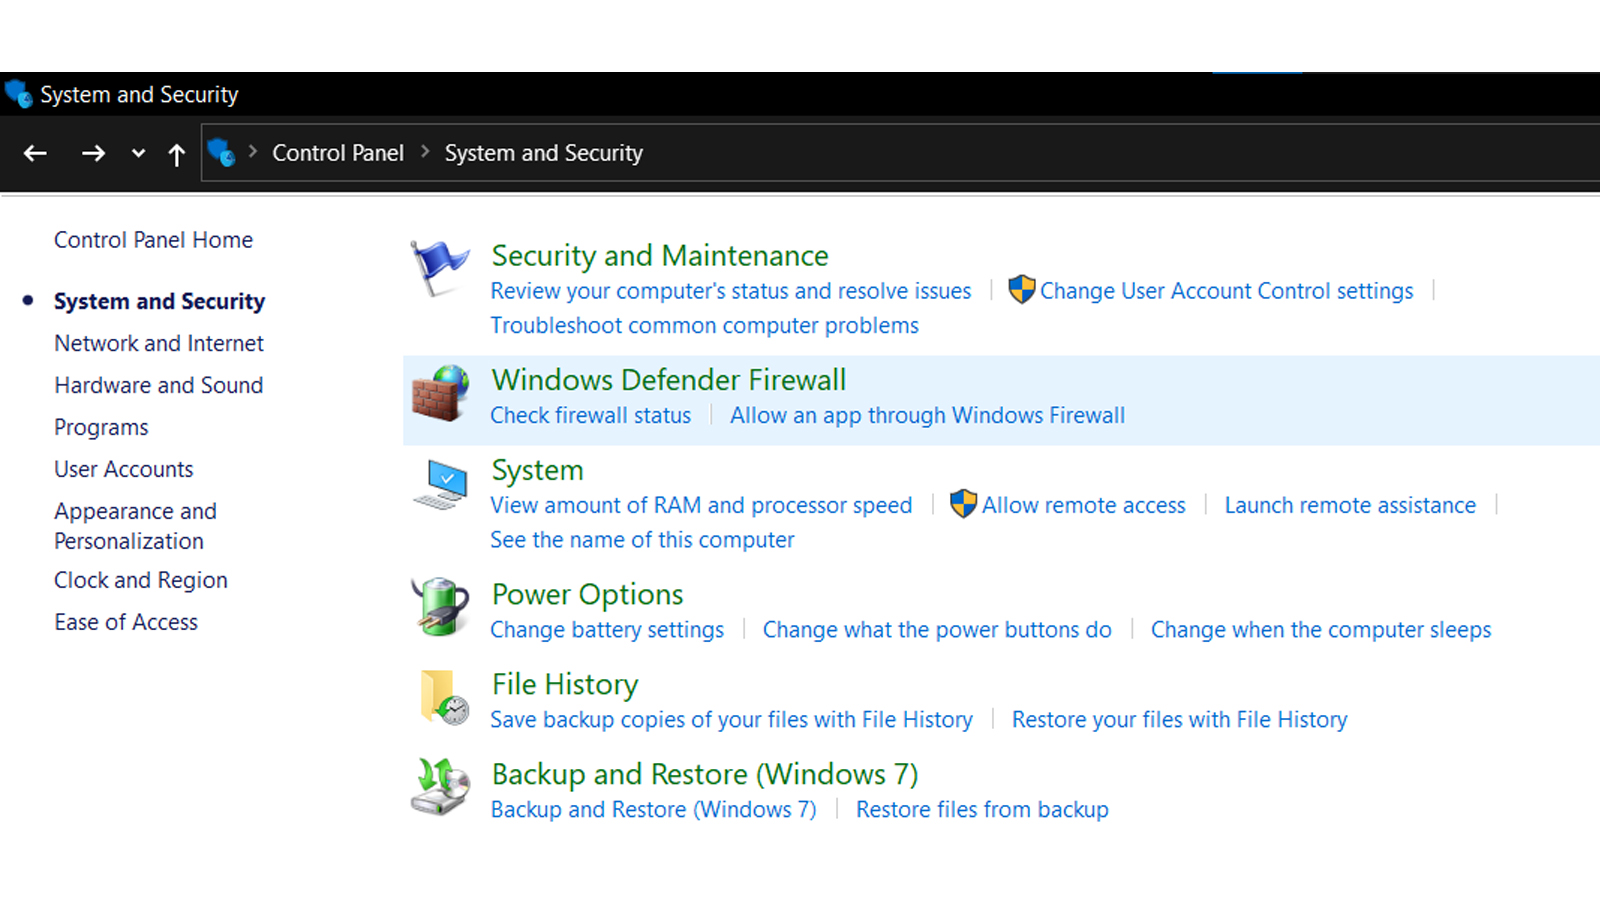Open Appearance and Personalization category
1600x900 pixels.
click(135, 526)
